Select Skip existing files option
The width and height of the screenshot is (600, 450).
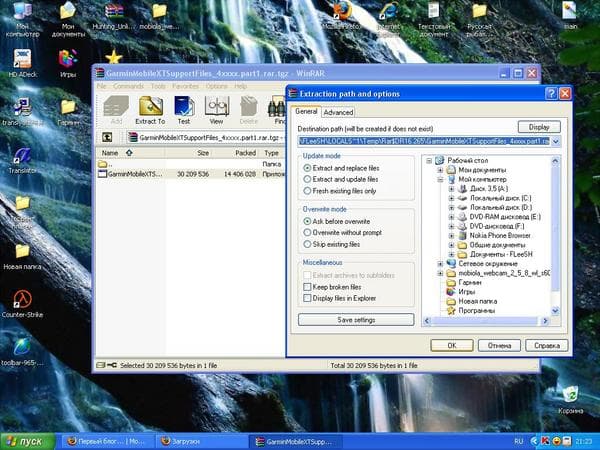point(307,244)
